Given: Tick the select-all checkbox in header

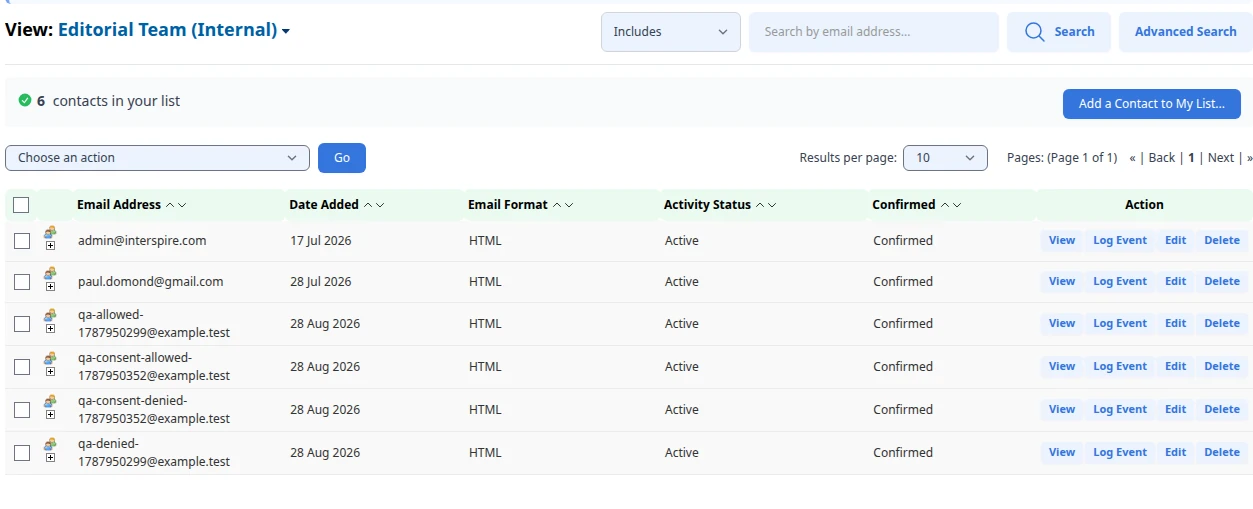Looking at the screenshot, I should [21, 205].
